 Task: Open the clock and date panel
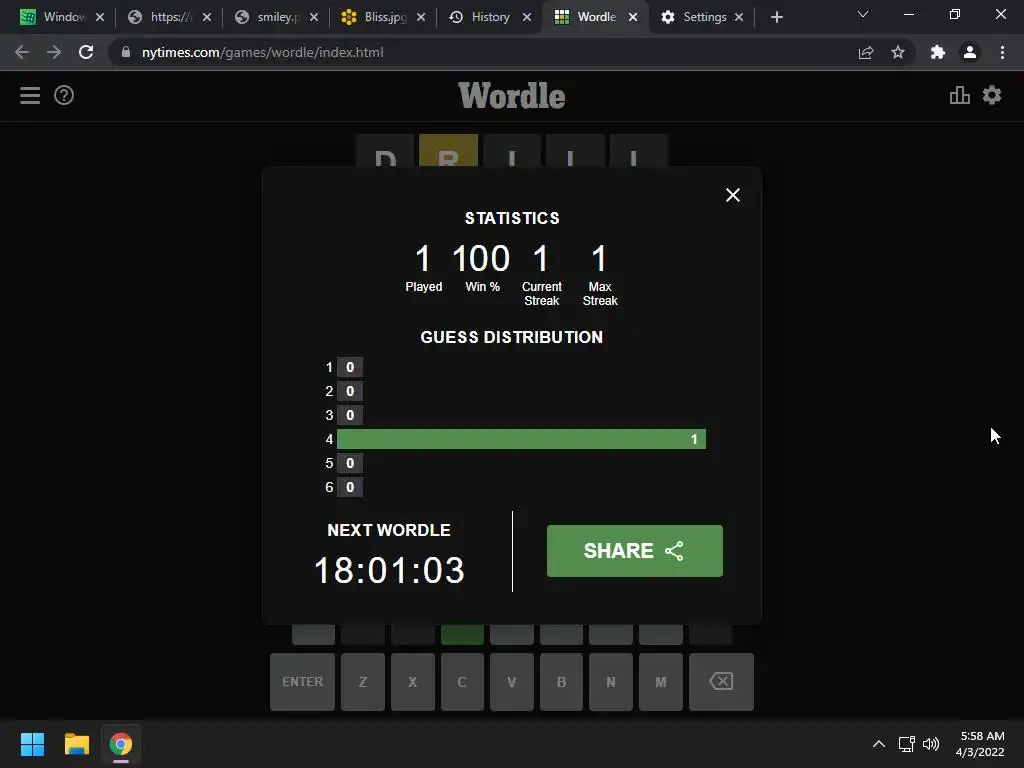980,744
